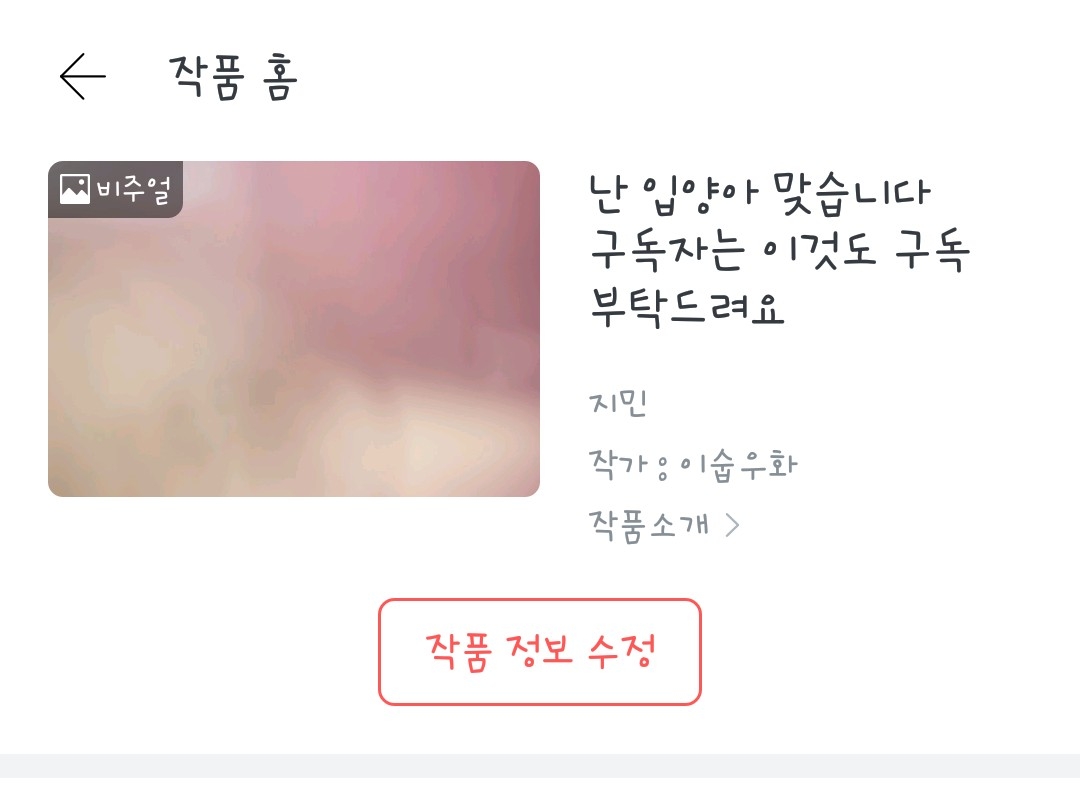The image size is (1080, 810).
Task: Tap the 비주얼 badge label text
Action: (134, 189)
